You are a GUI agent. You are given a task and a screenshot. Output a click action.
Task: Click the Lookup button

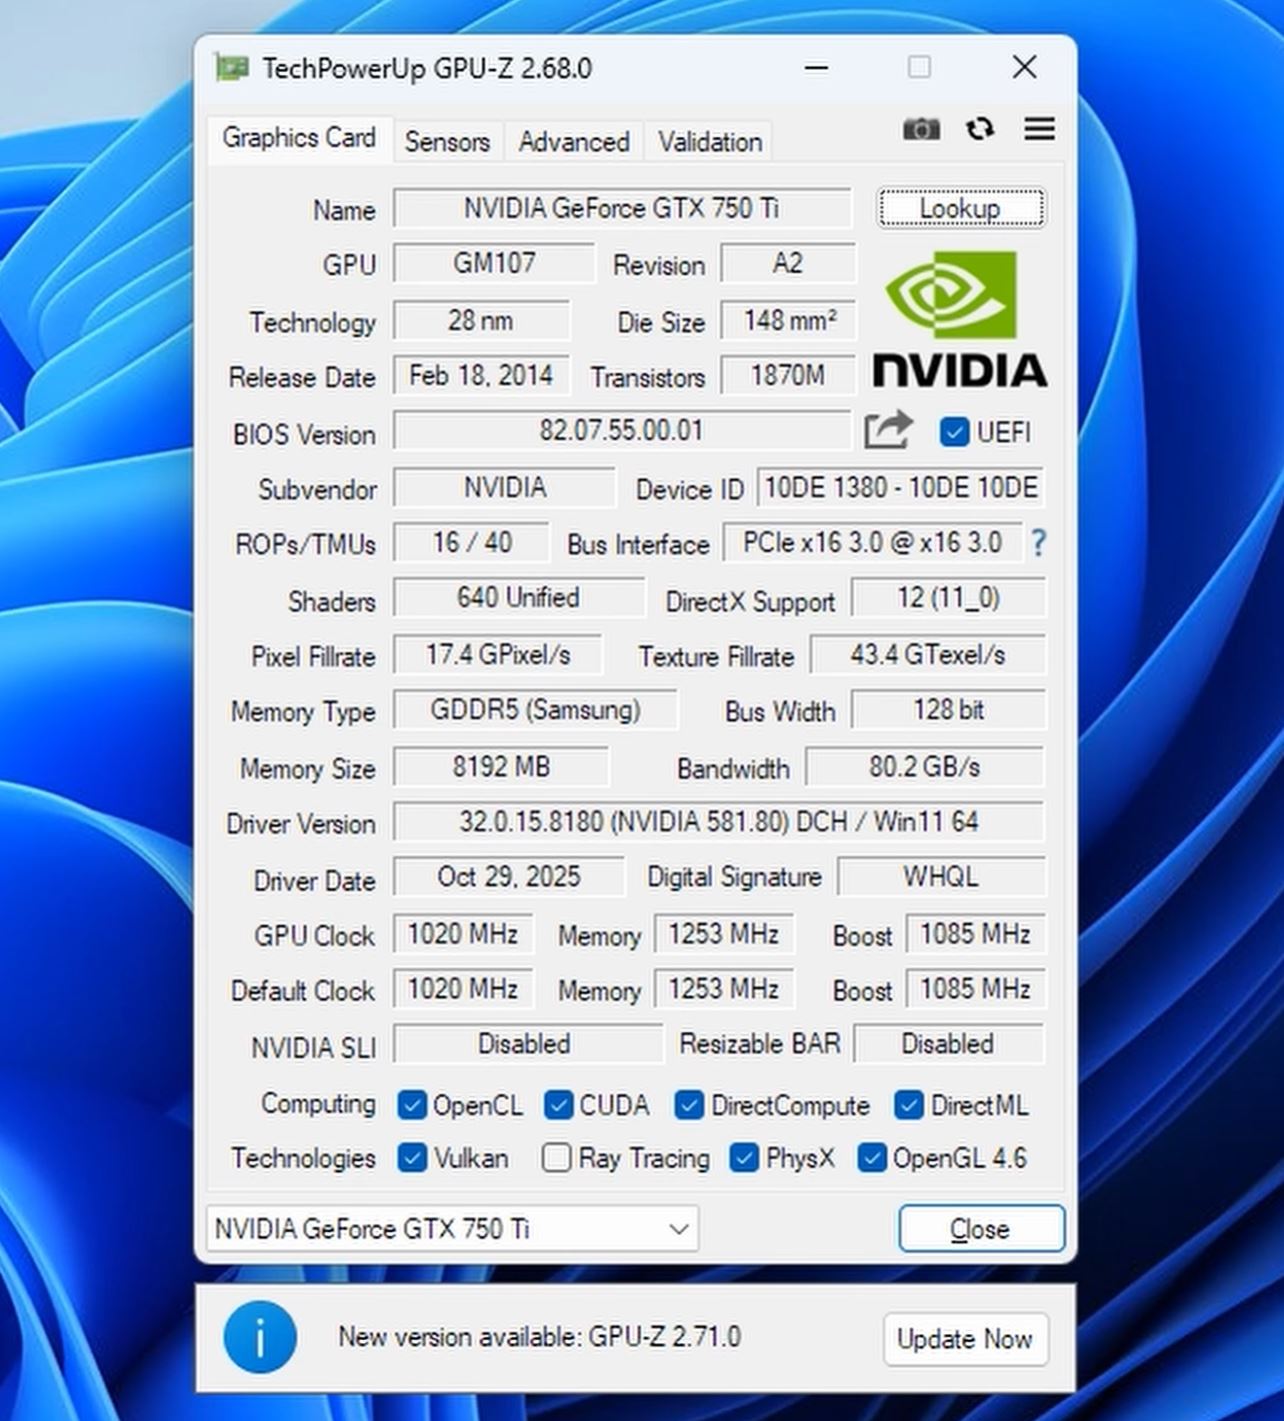coord(961,208)
